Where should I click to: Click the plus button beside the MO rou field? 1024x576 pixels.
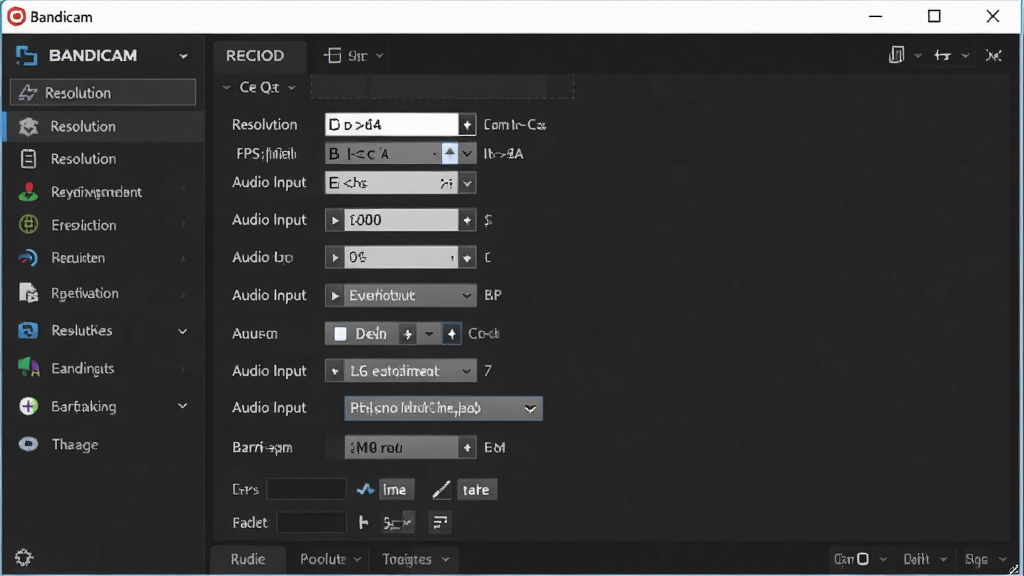click(x=467, y=447)
